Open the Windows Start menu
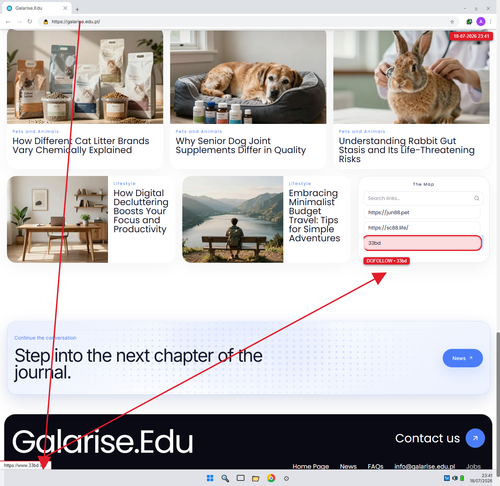Screen dimensions: 500x486 tap(210, 478)
